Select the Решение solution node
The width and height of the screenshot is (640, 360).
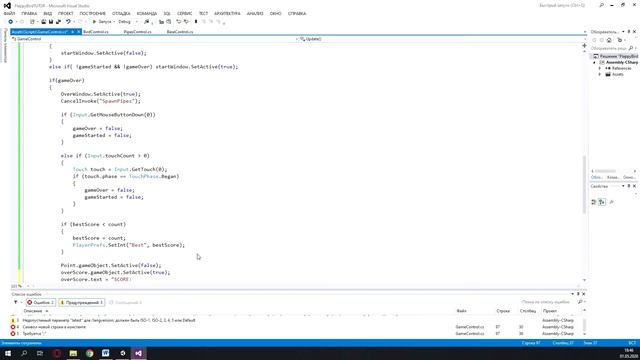(616, 56)
